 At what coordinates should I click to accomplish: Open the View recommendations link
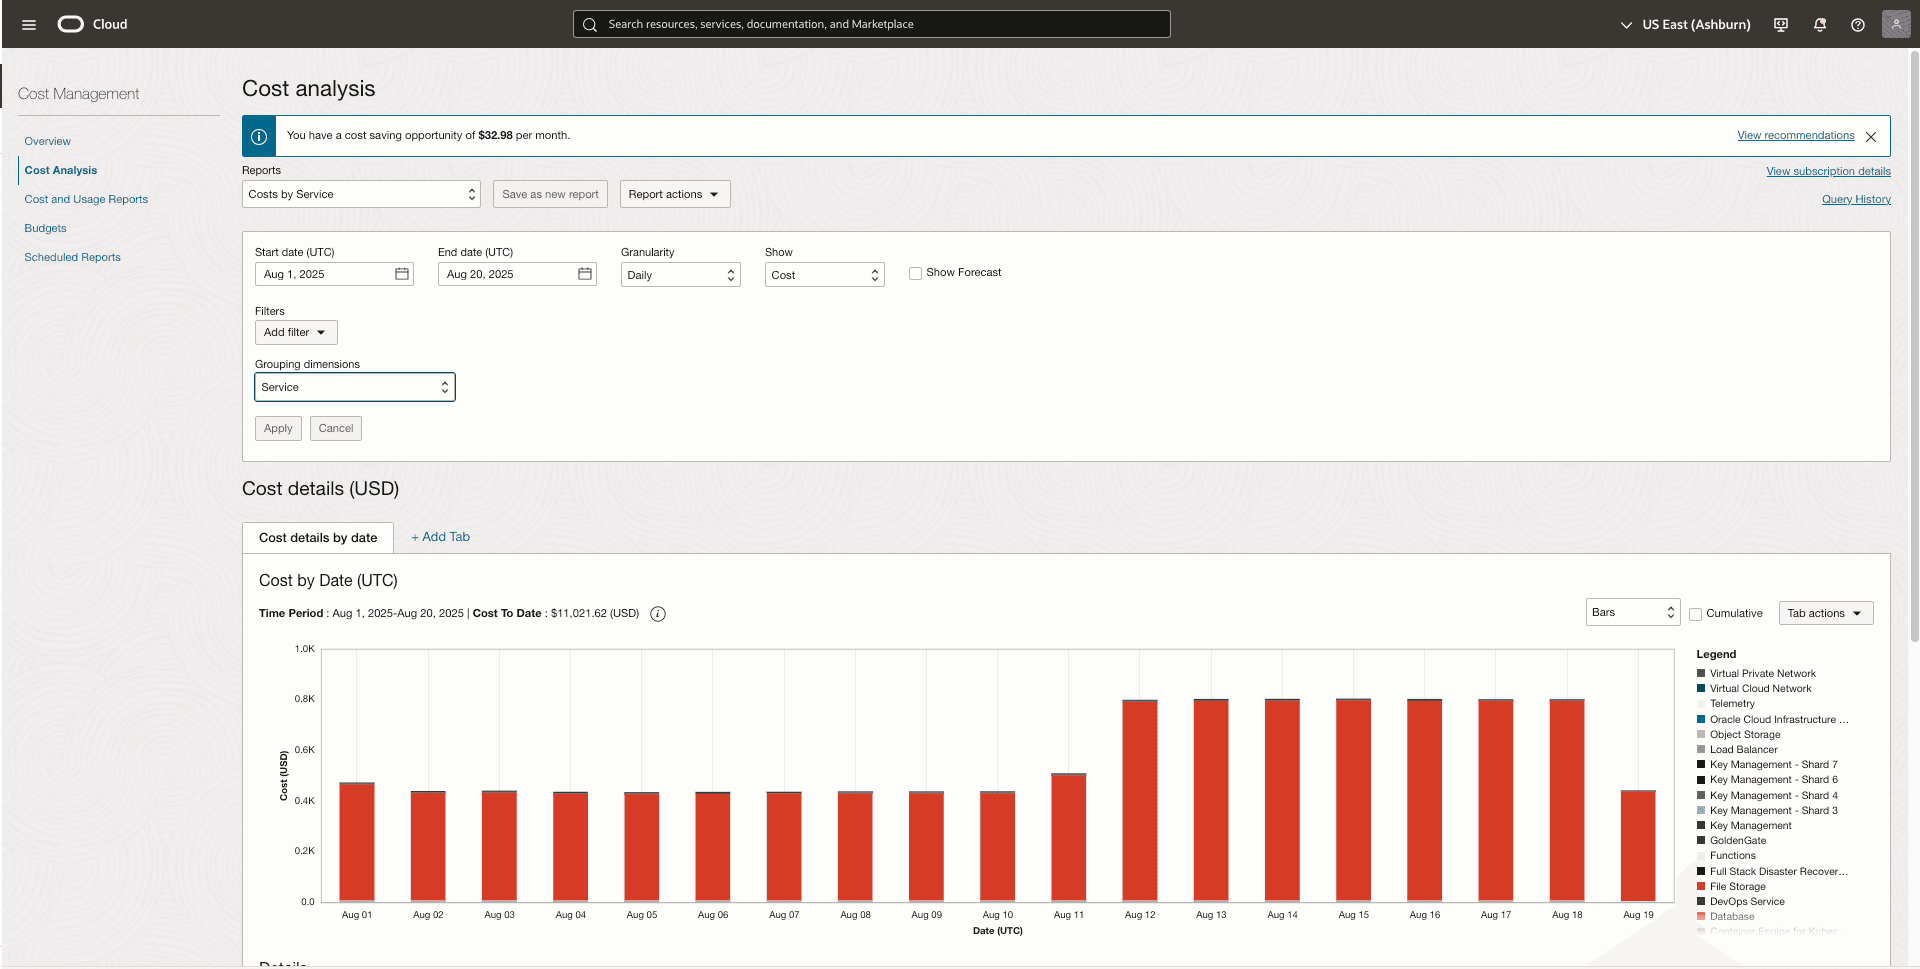[1794, 135]
